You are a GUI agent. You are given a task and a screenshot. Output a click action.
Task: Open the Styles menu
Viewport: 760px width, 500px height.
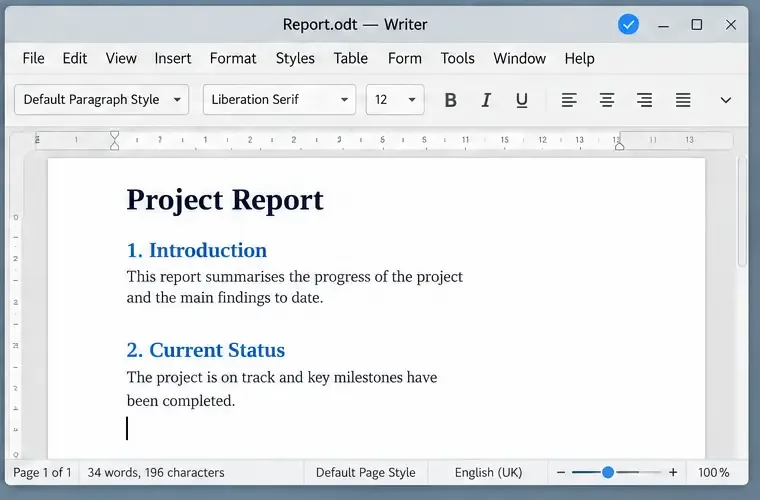[295, 58]
